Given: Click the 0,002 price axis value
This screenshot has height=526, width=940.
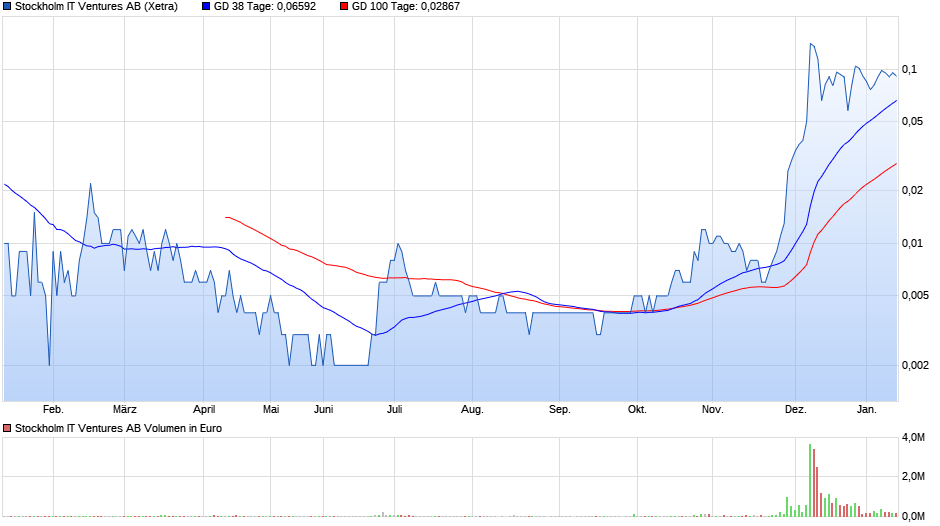Looking at the screenshot, I should point(915,365).
